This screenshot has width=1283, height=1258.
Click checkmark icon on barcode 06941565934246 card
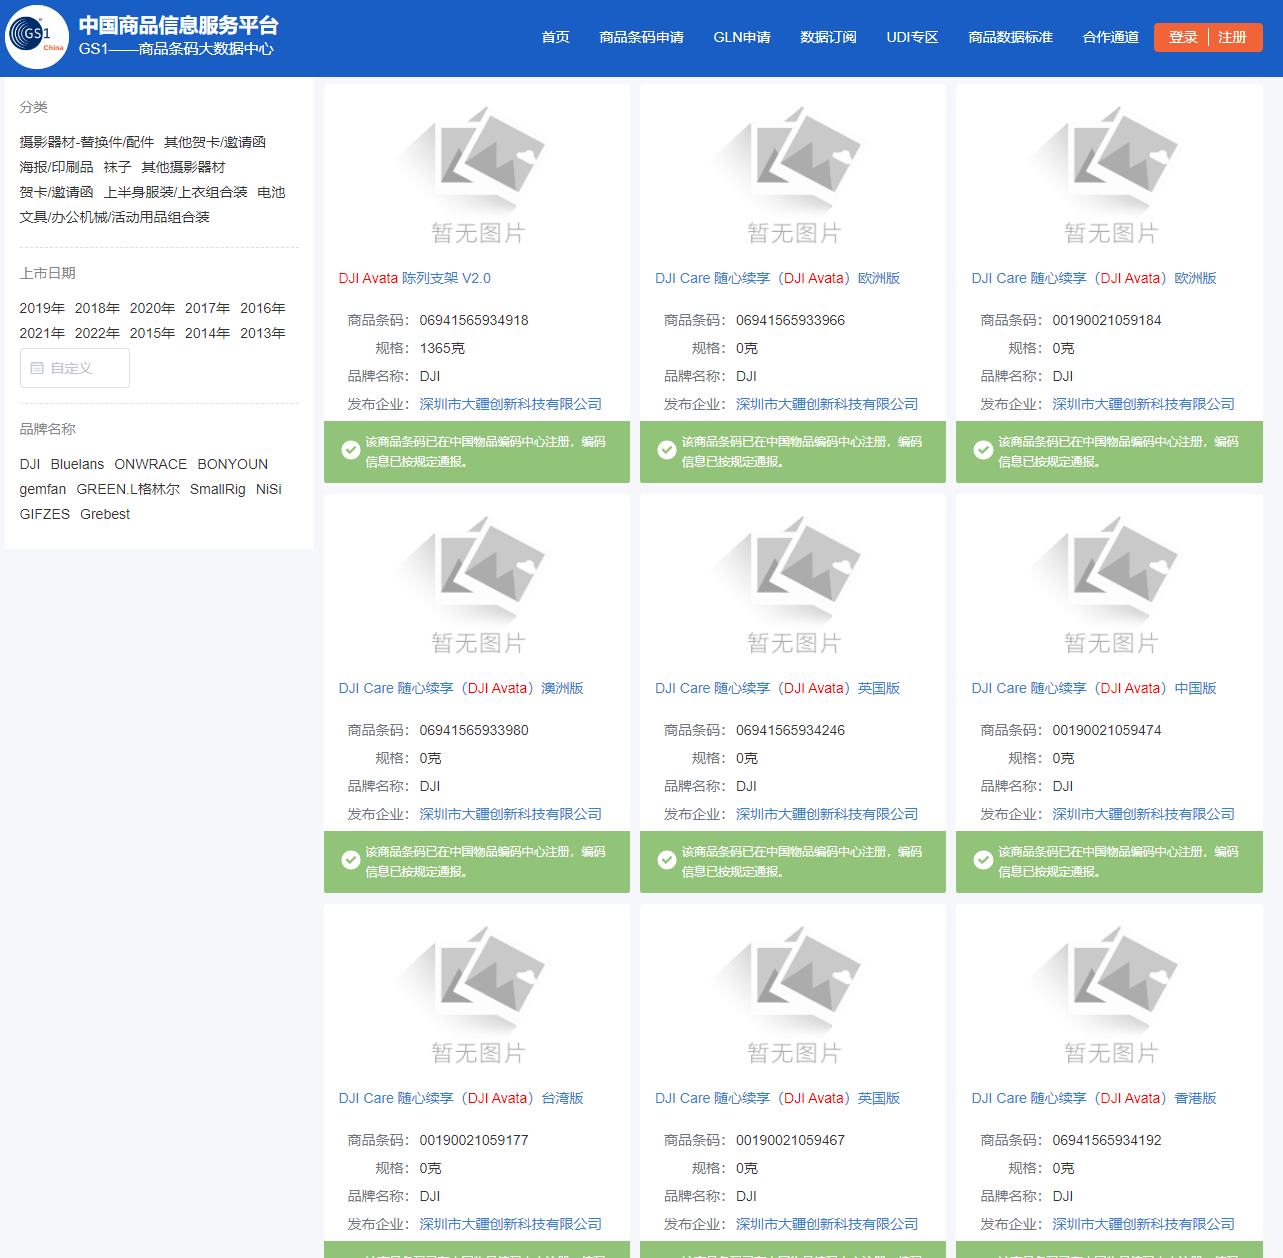(x=667, y=860)
